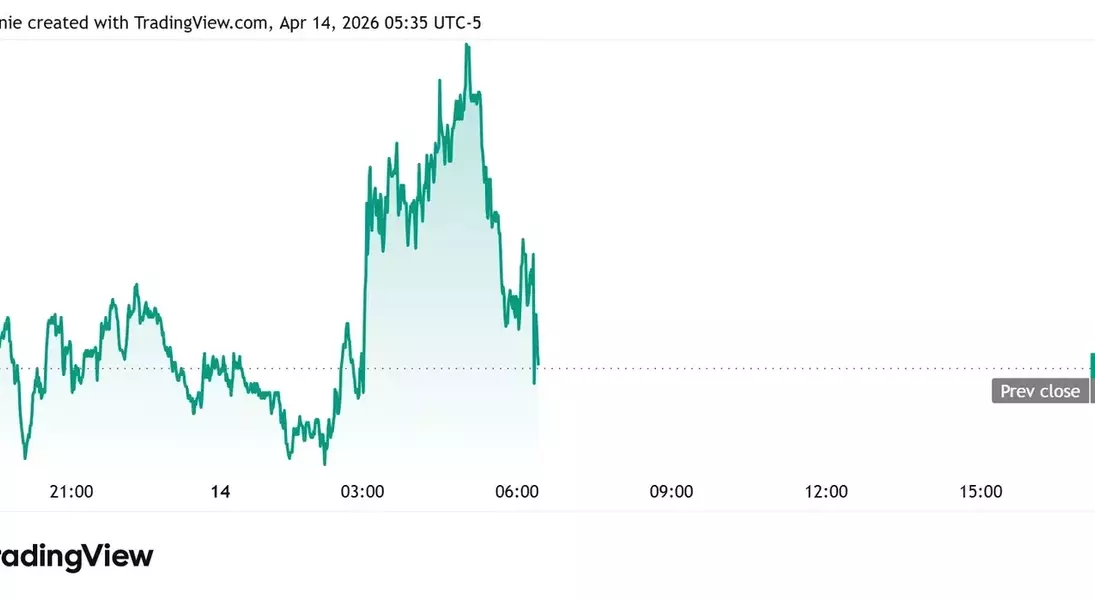Click the 09:00 time axis label

coord(671,491)
